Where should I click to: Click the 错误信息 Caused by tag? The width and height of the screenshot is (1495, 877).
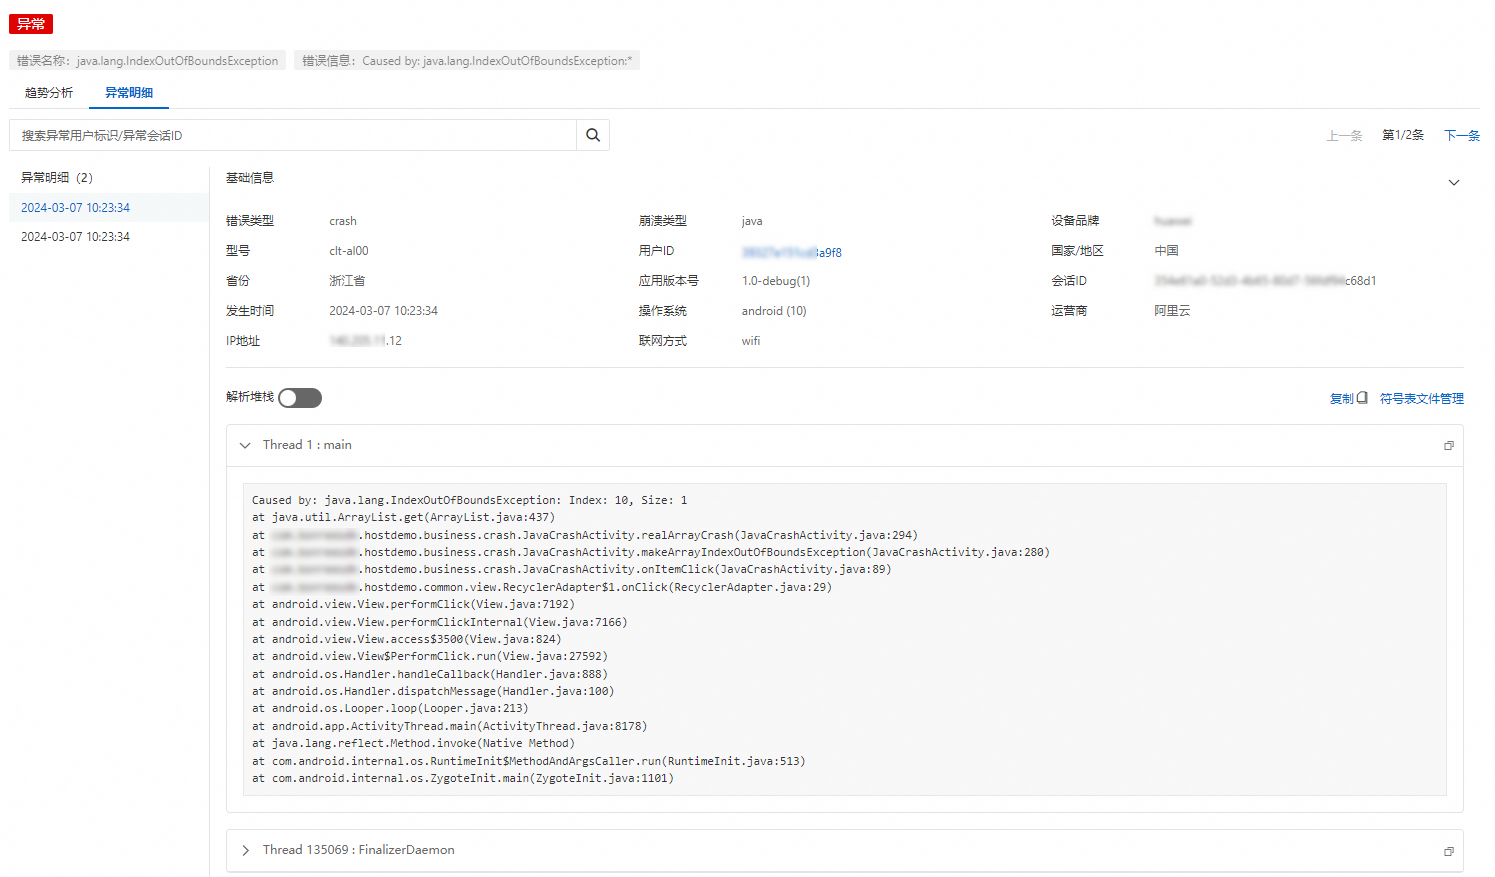[x=467, y=61]
